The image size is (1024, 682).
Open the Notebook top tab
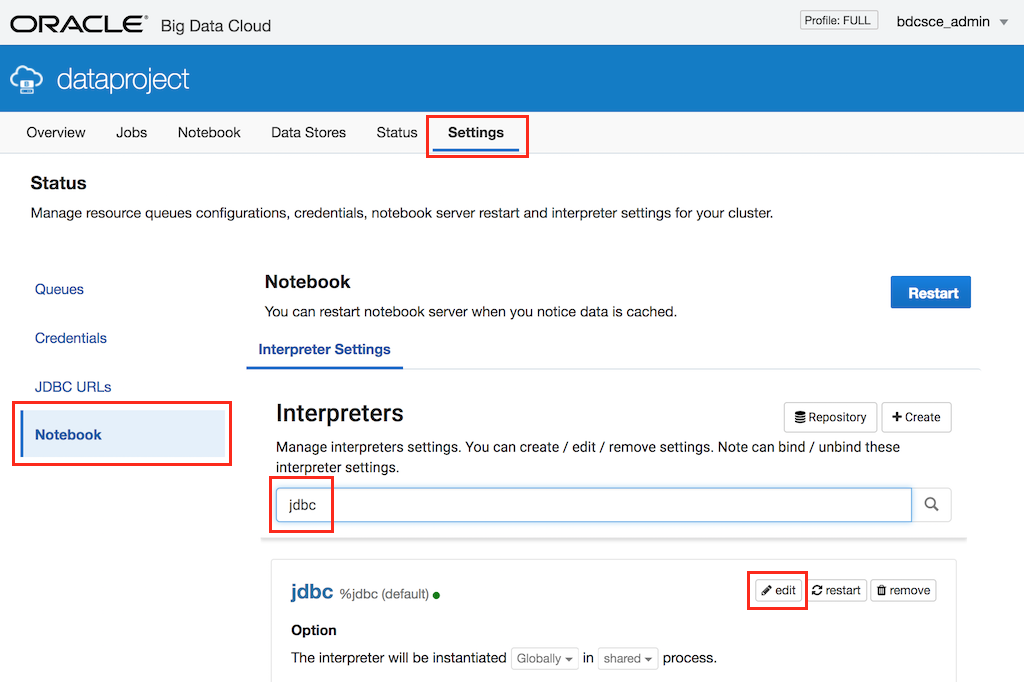pos(209,133)
